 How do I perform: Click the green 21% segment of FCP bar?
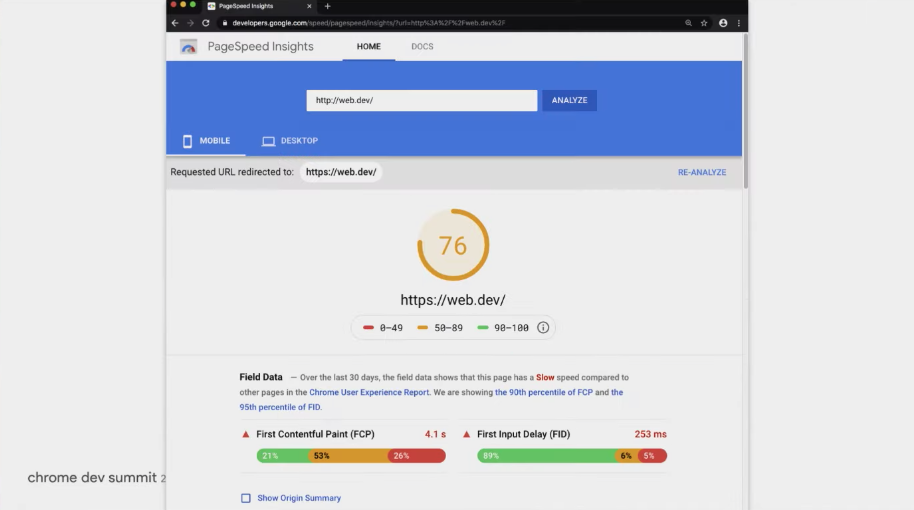282,456
